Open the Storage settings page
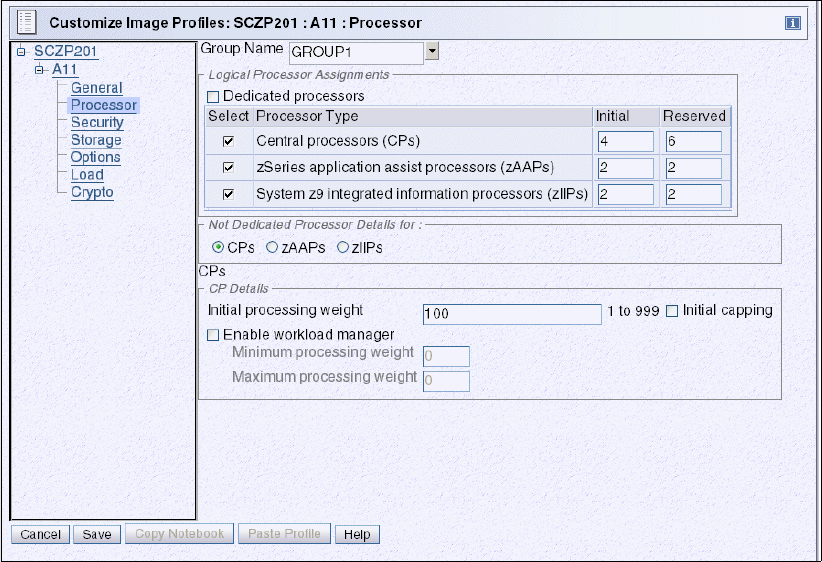This screenshot has width=822, height=562. tap(95, 140)
